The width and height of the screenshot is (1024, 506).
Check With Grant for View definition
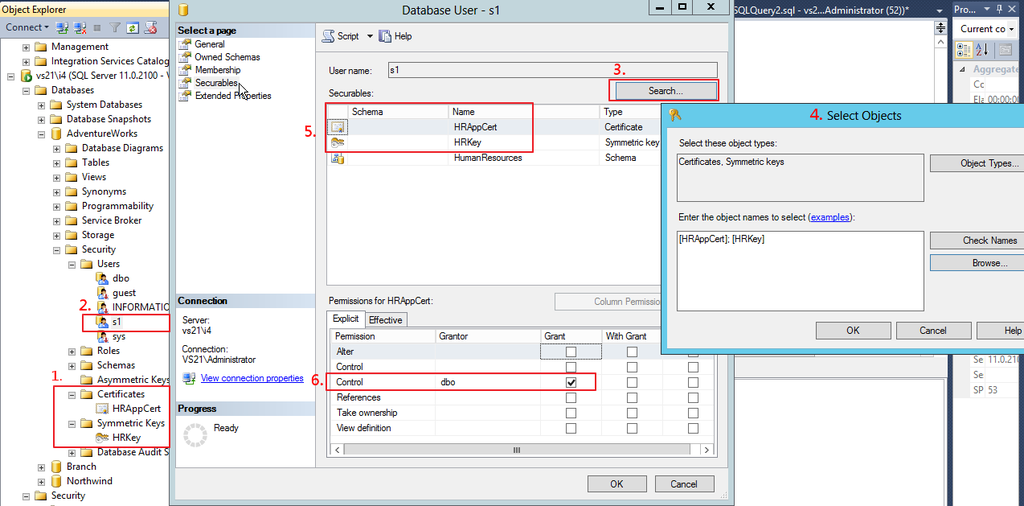point(632,428)
